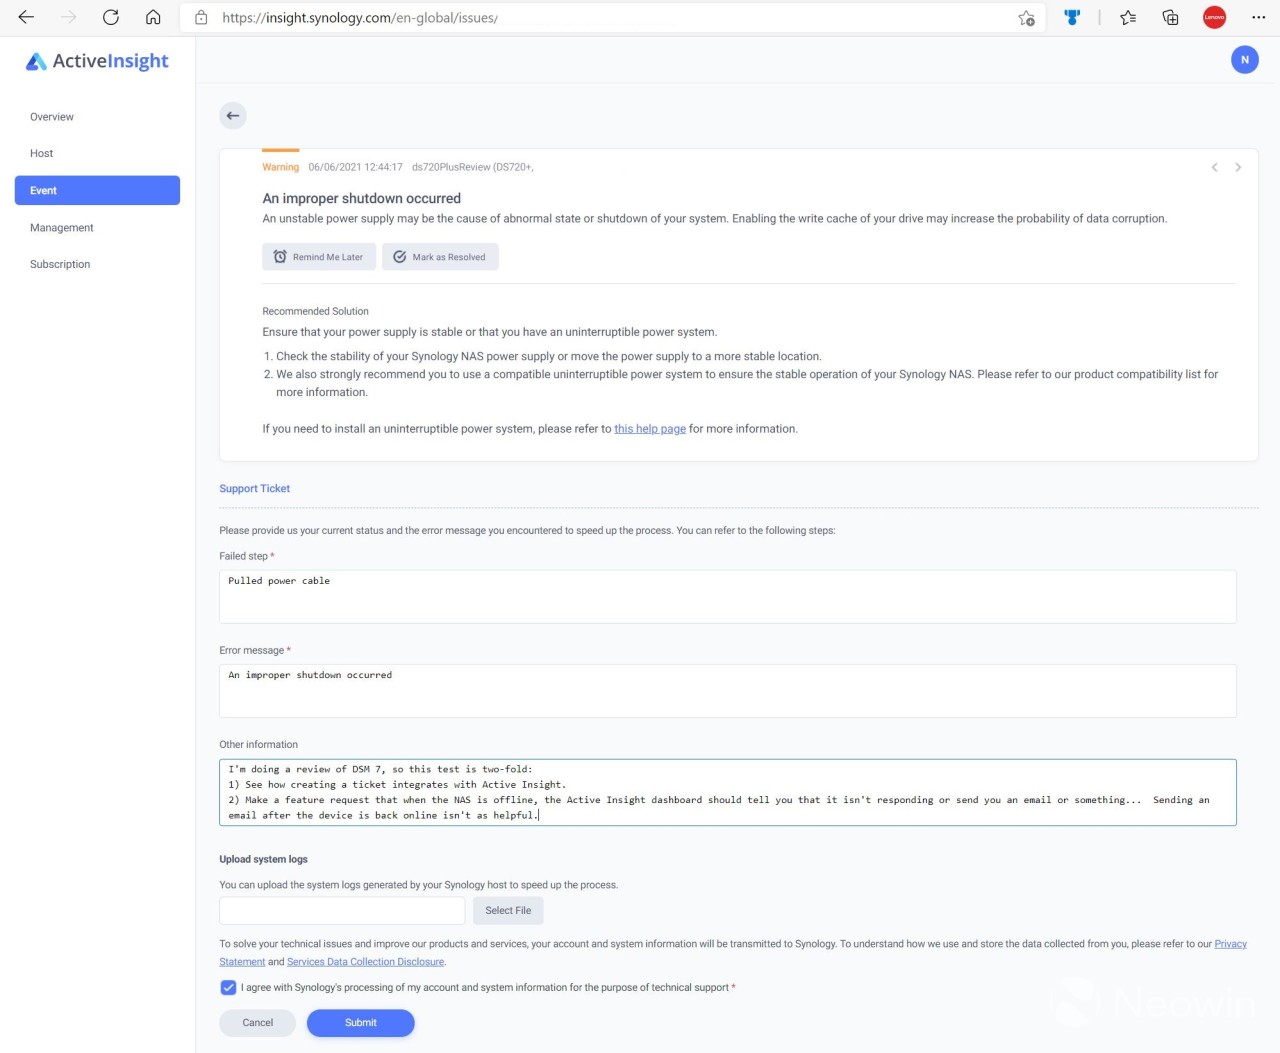The width and height of the screenshot is (1280, 1053).
Task: Open the Privacy Statement link
Action: point(1230,944)
